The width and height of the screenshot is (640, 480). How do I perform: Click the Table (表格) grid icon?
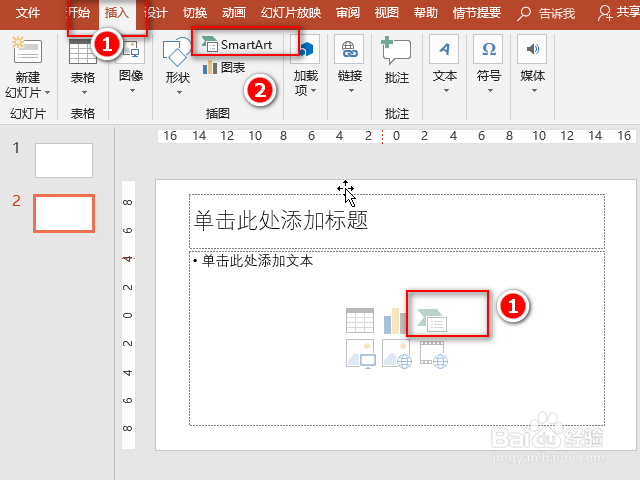coord(82,52)
